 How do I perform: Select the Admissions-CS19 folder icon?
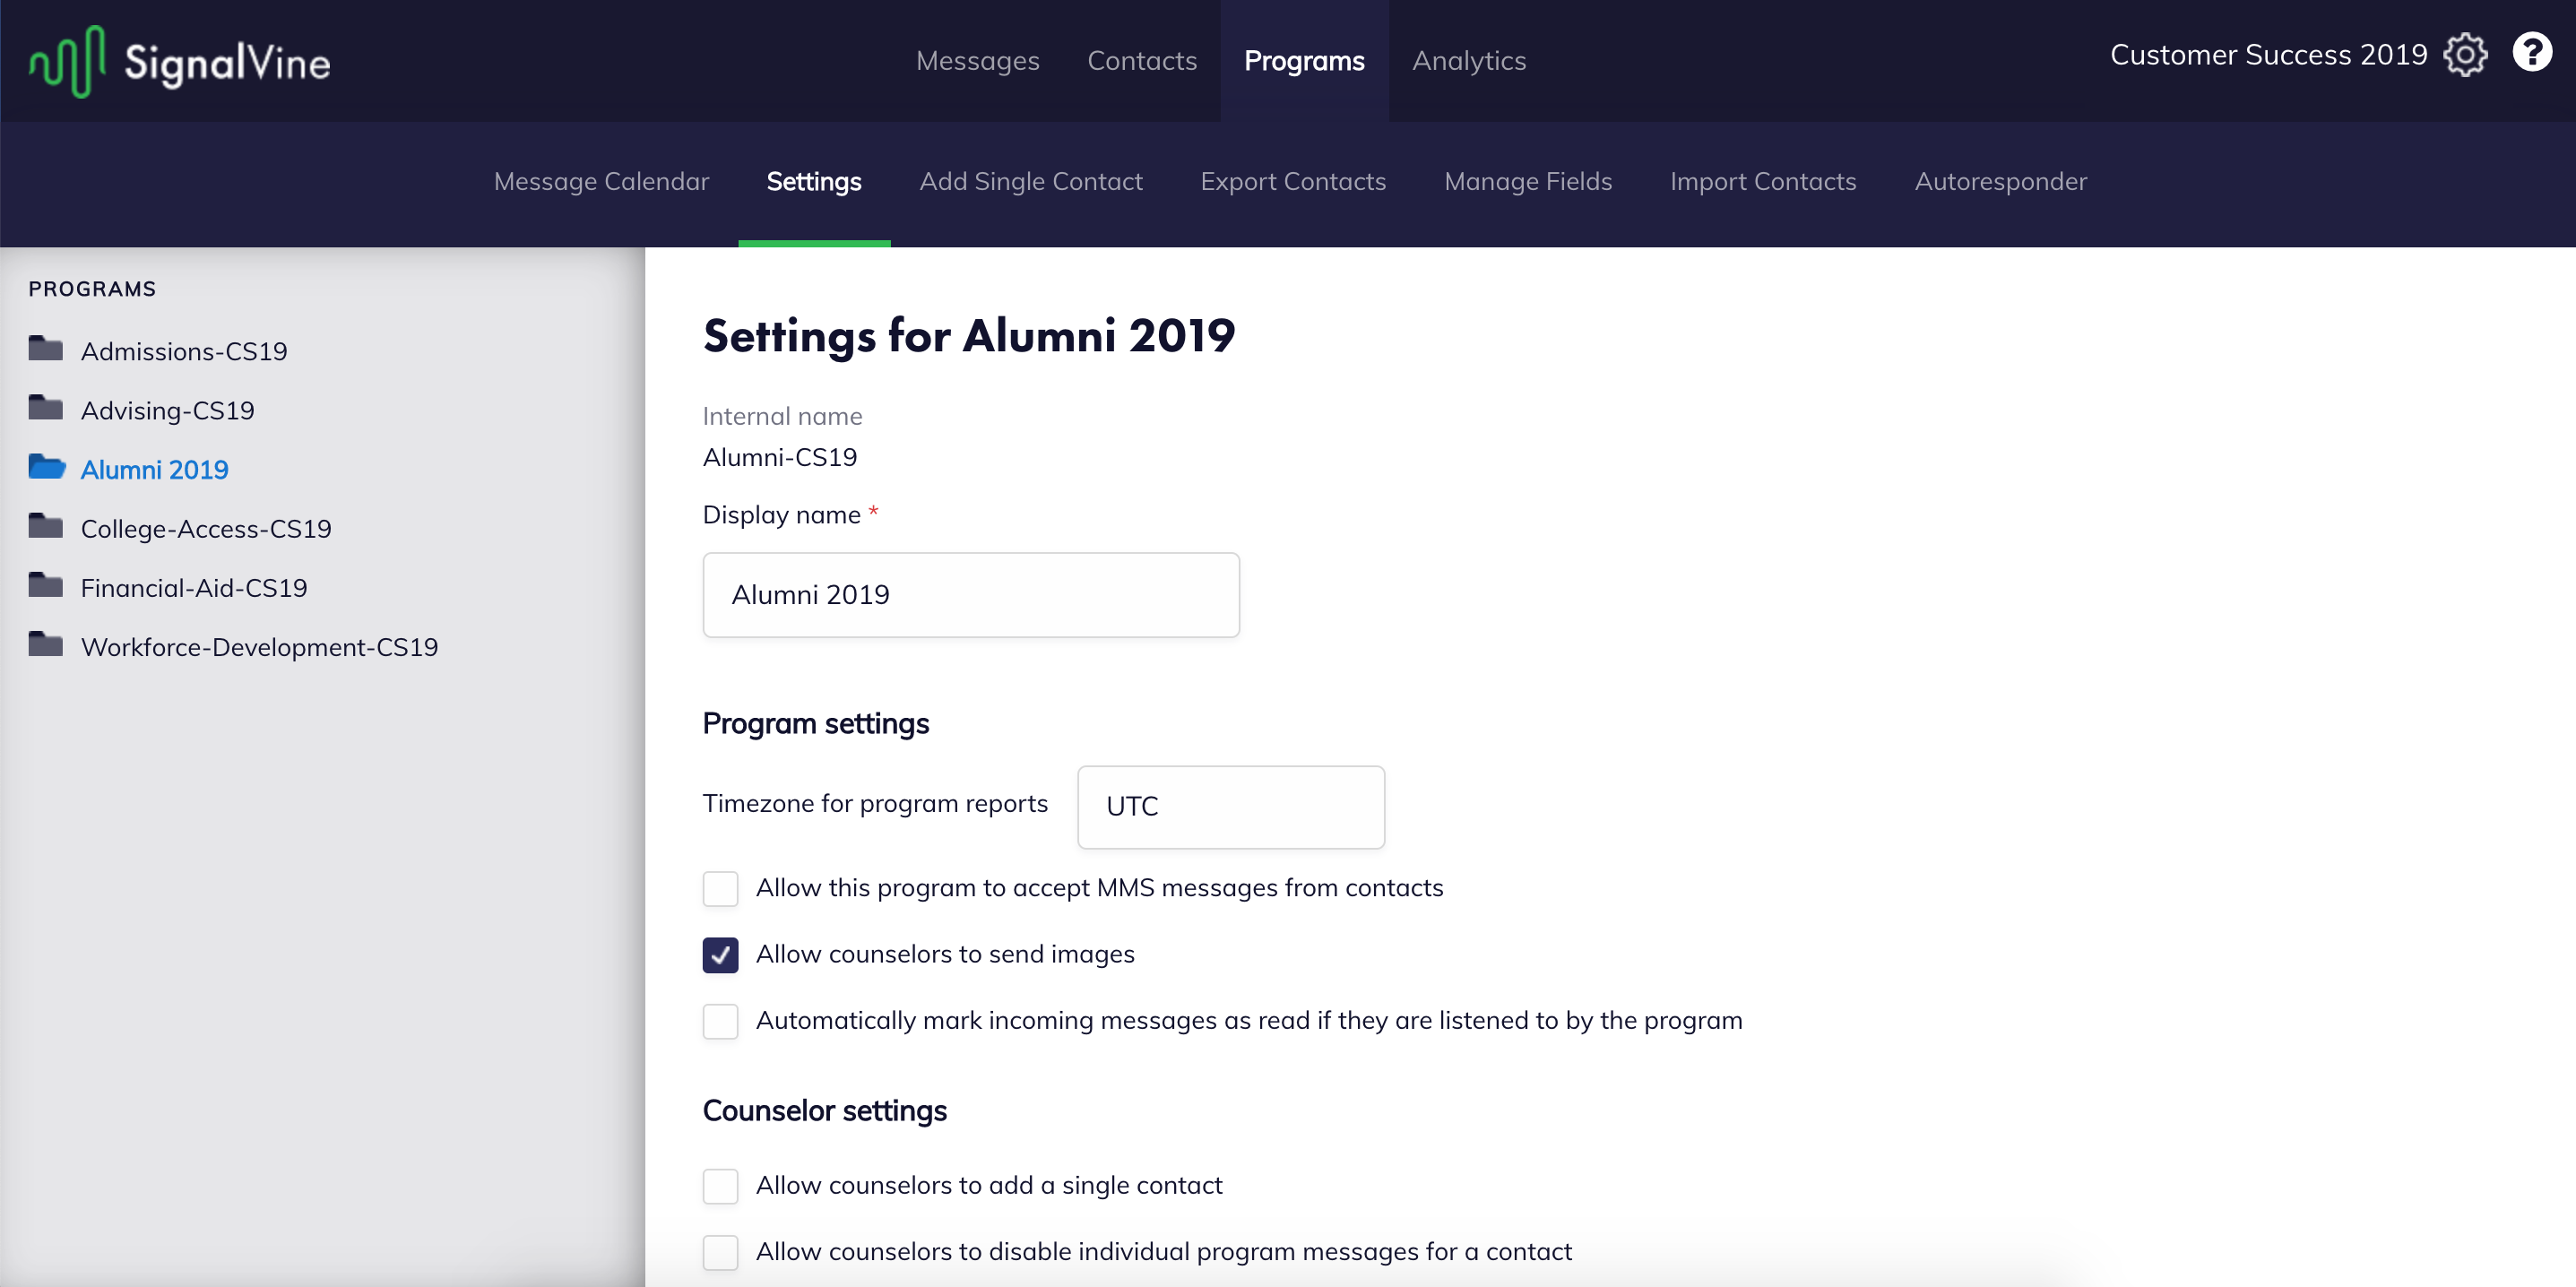(46, 348)
